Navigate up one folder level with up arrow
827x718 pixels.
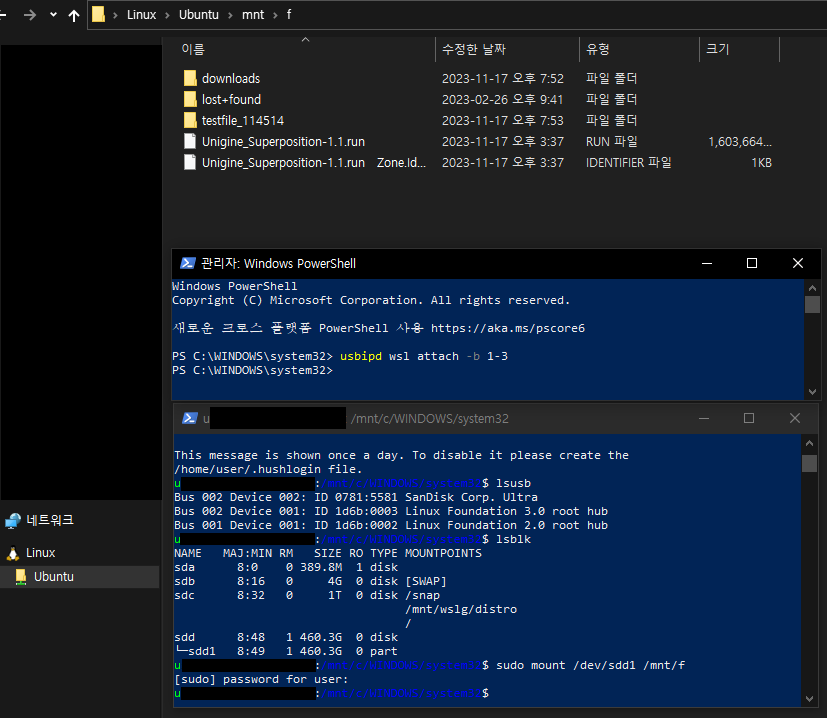[x=74, y=15]
